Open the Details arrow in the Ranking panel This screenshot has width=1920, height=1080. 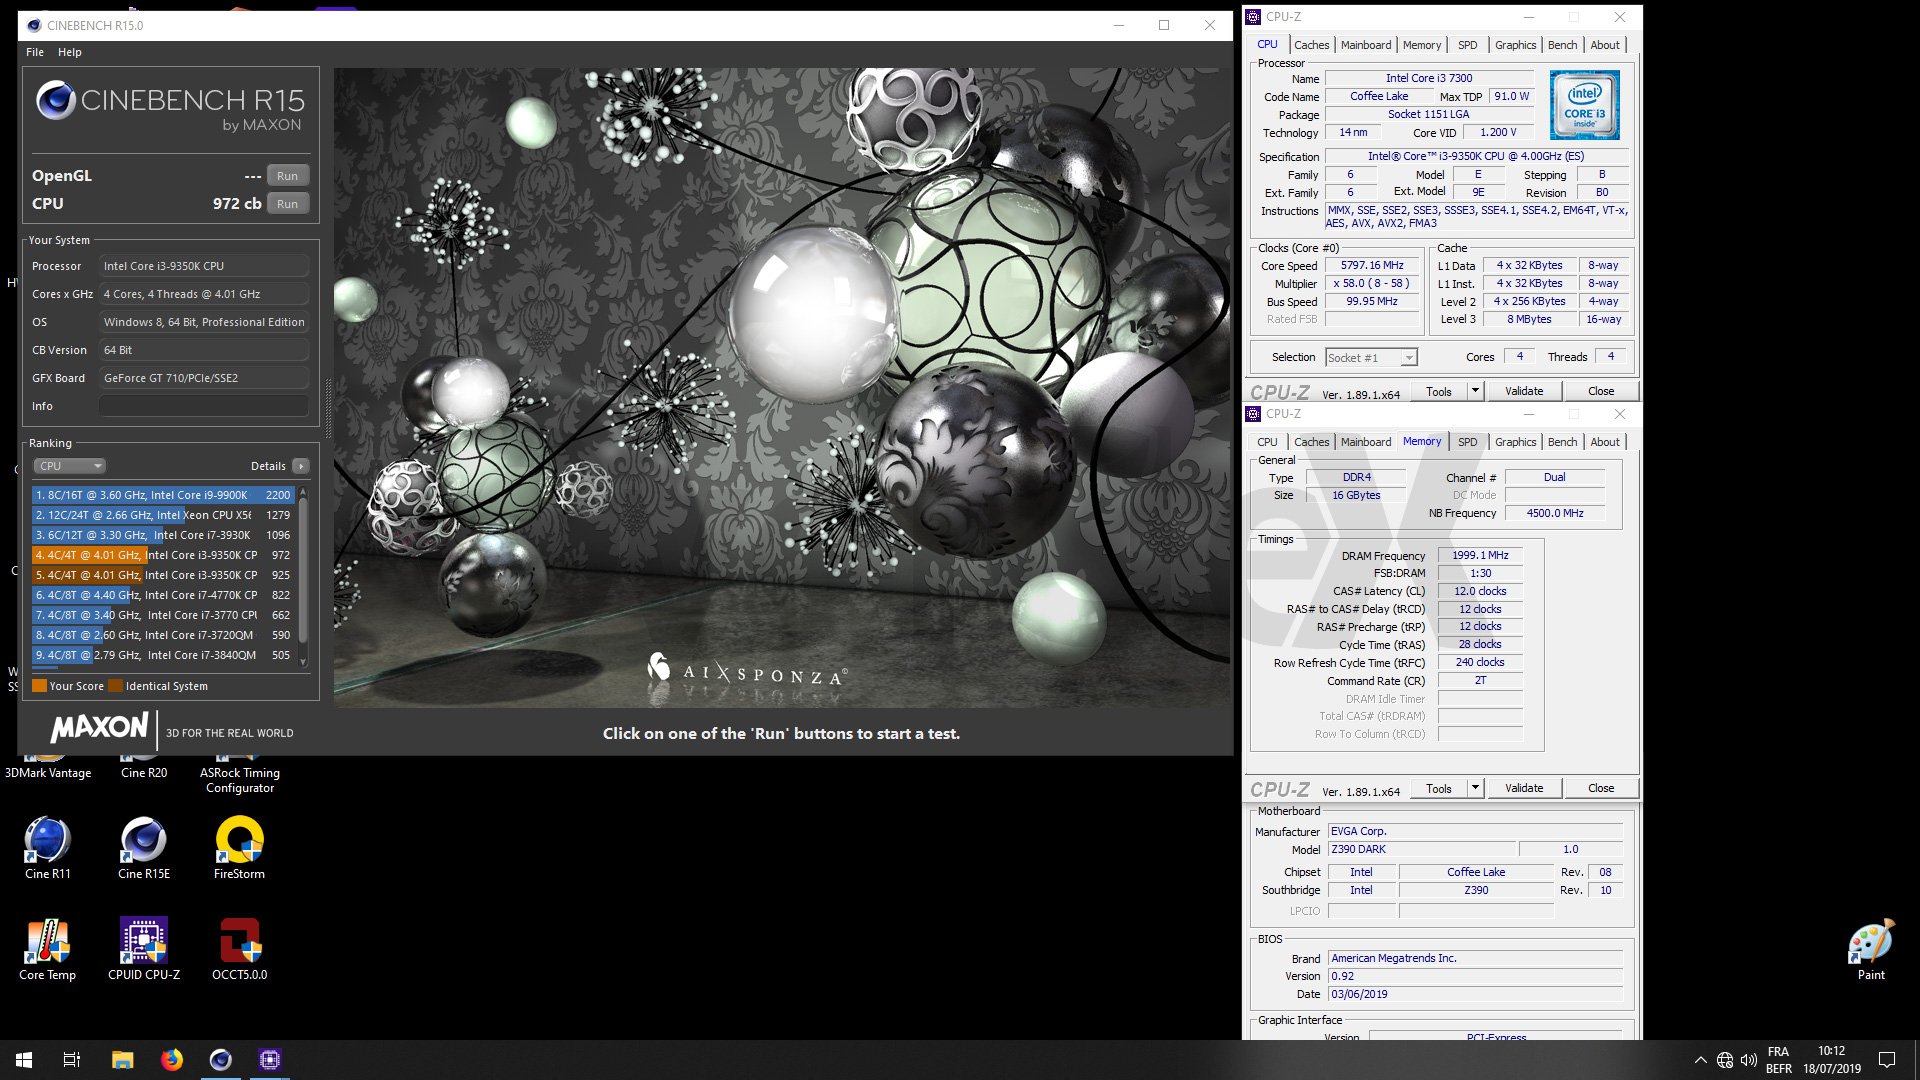tap(300, 466)
